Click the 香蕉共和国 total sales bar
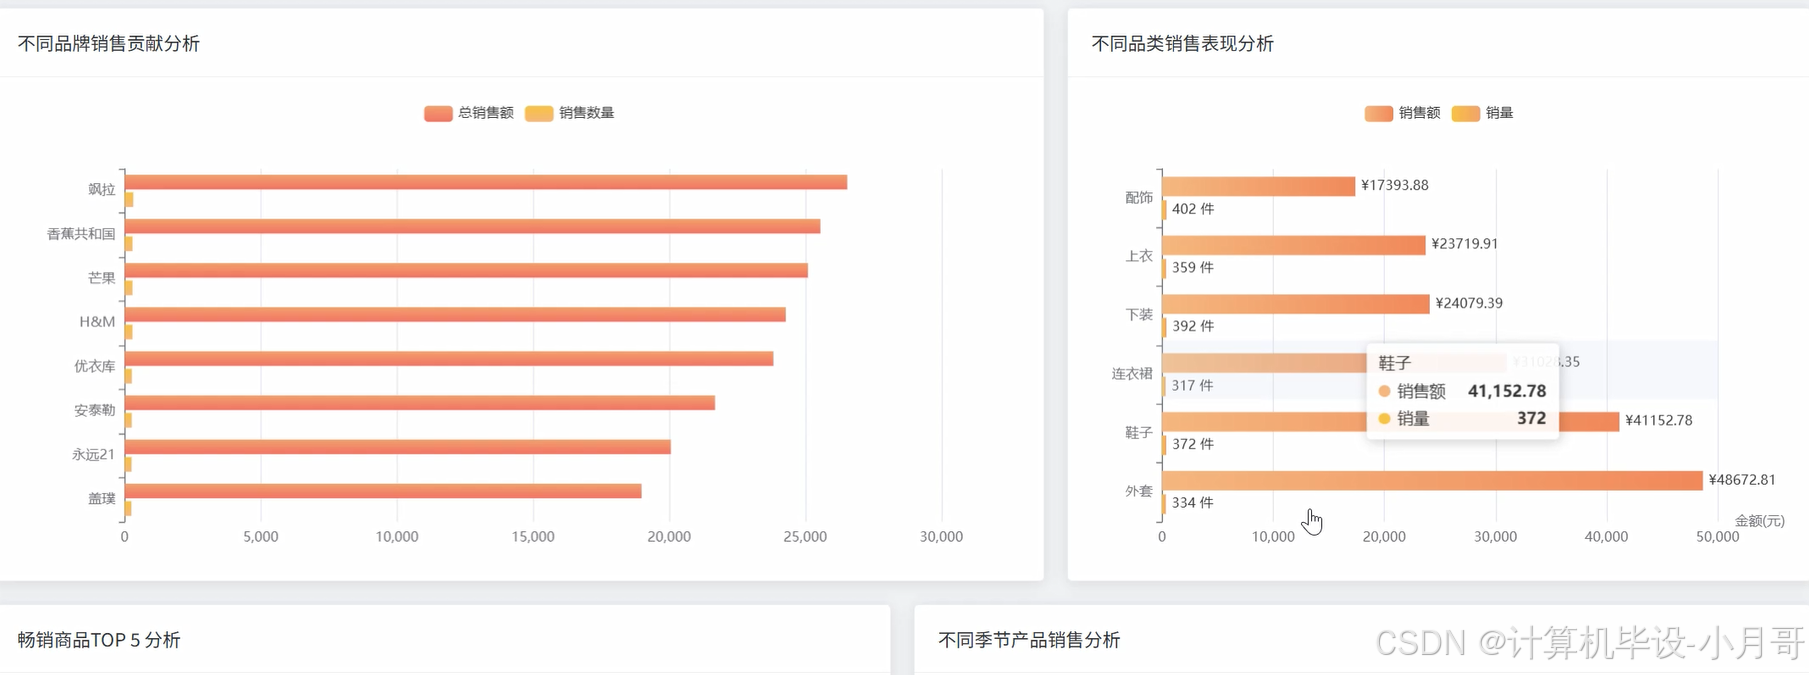1809x675 pixels. [472, 226]
